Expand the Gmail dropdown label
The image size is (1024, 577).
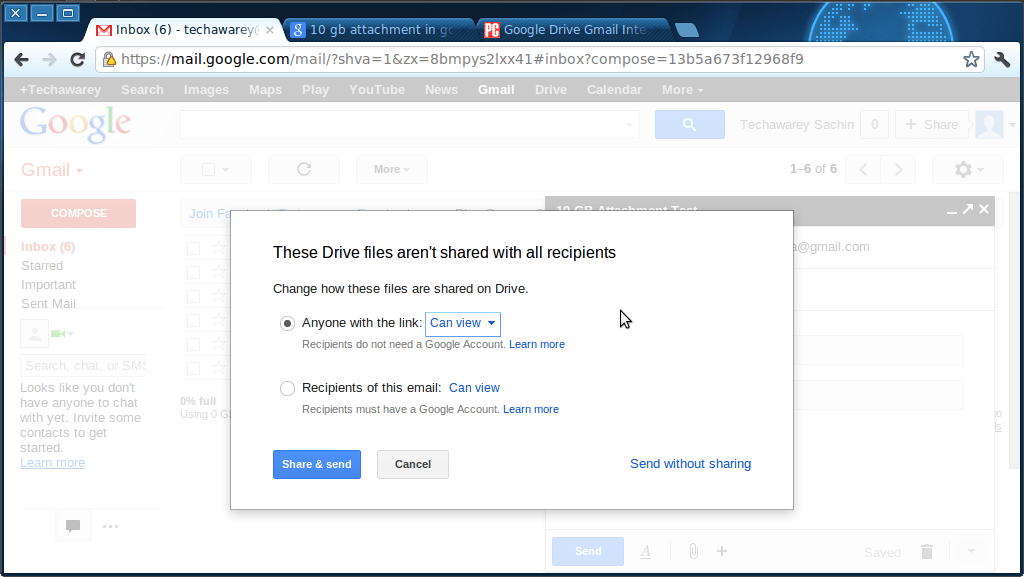tap(52, 170)
